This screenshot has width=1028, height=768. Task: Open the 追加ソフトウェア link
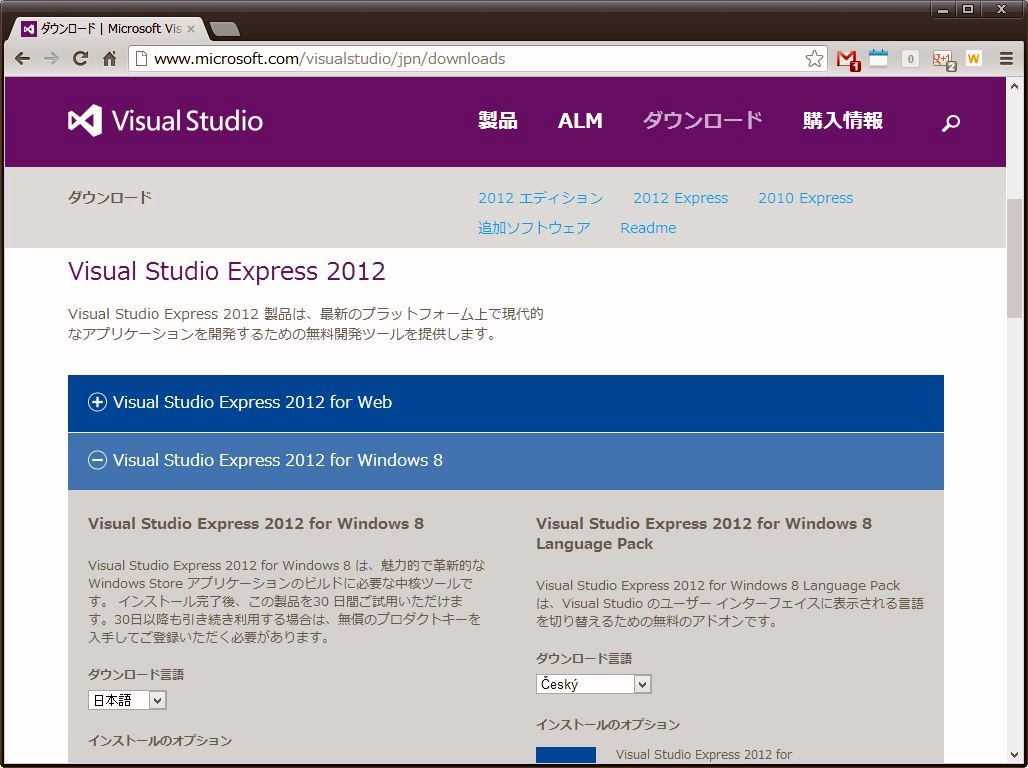534,228
